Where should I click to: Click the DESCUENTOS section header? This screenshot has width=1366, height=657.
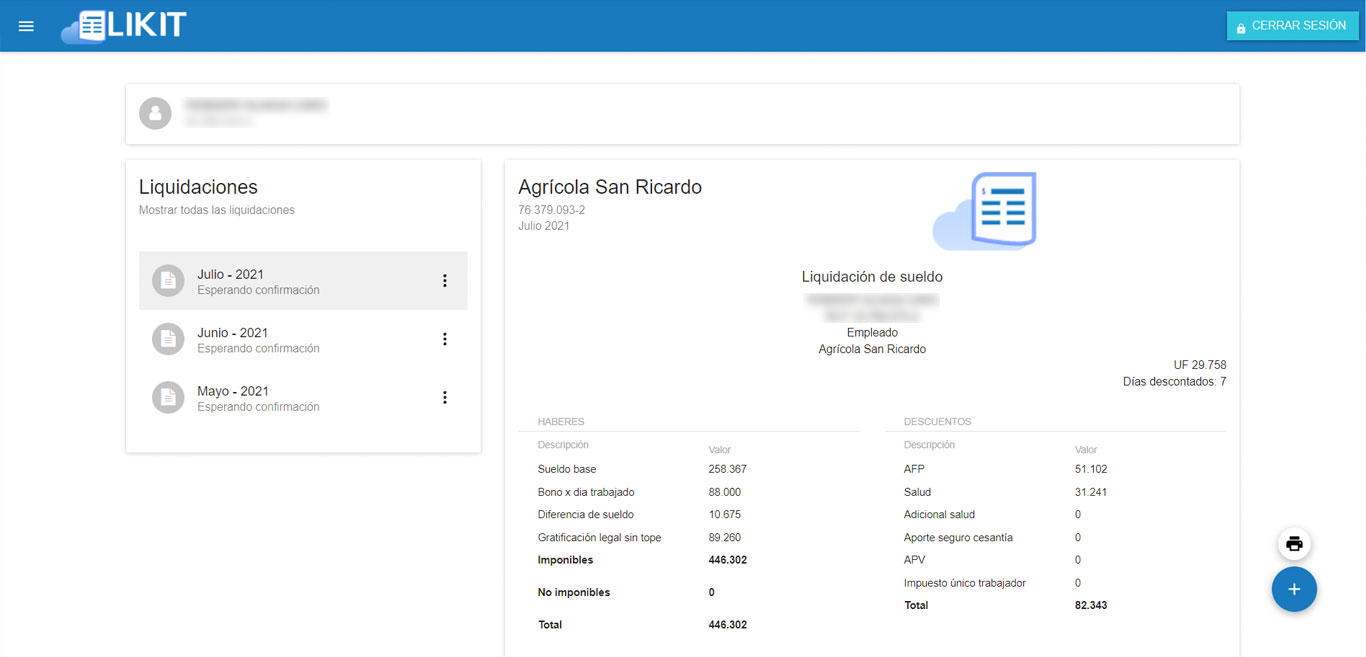(x=938, y=422)
